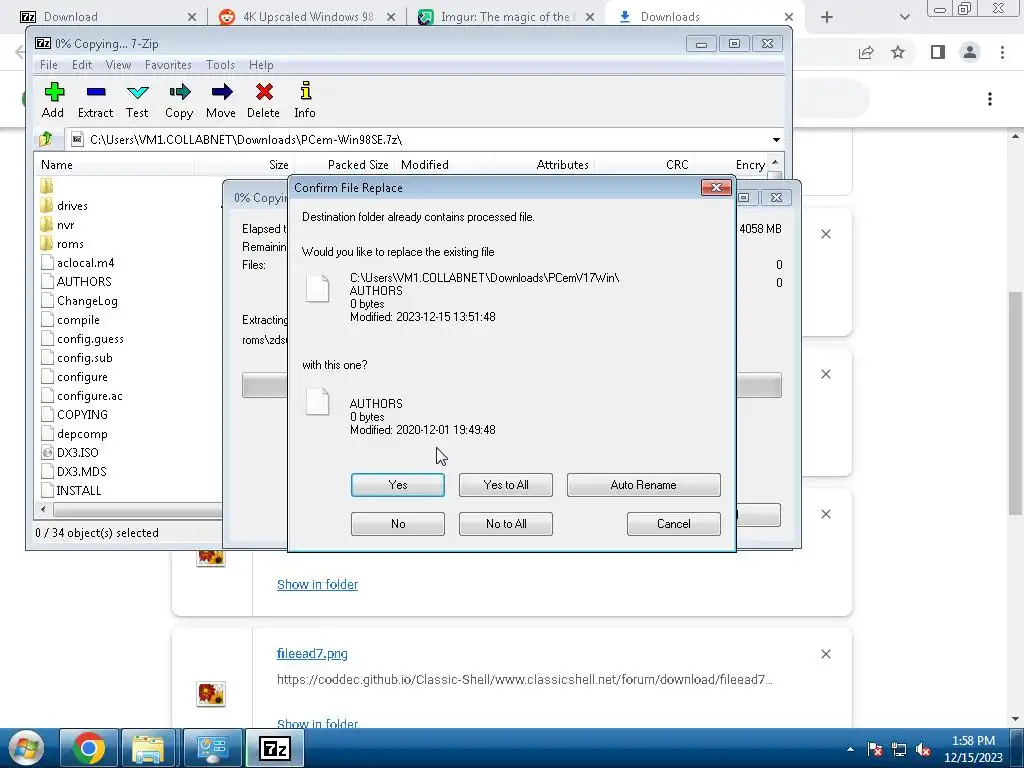
Task: Open Chrome tab search dropdown
Action: click(904, 17)
